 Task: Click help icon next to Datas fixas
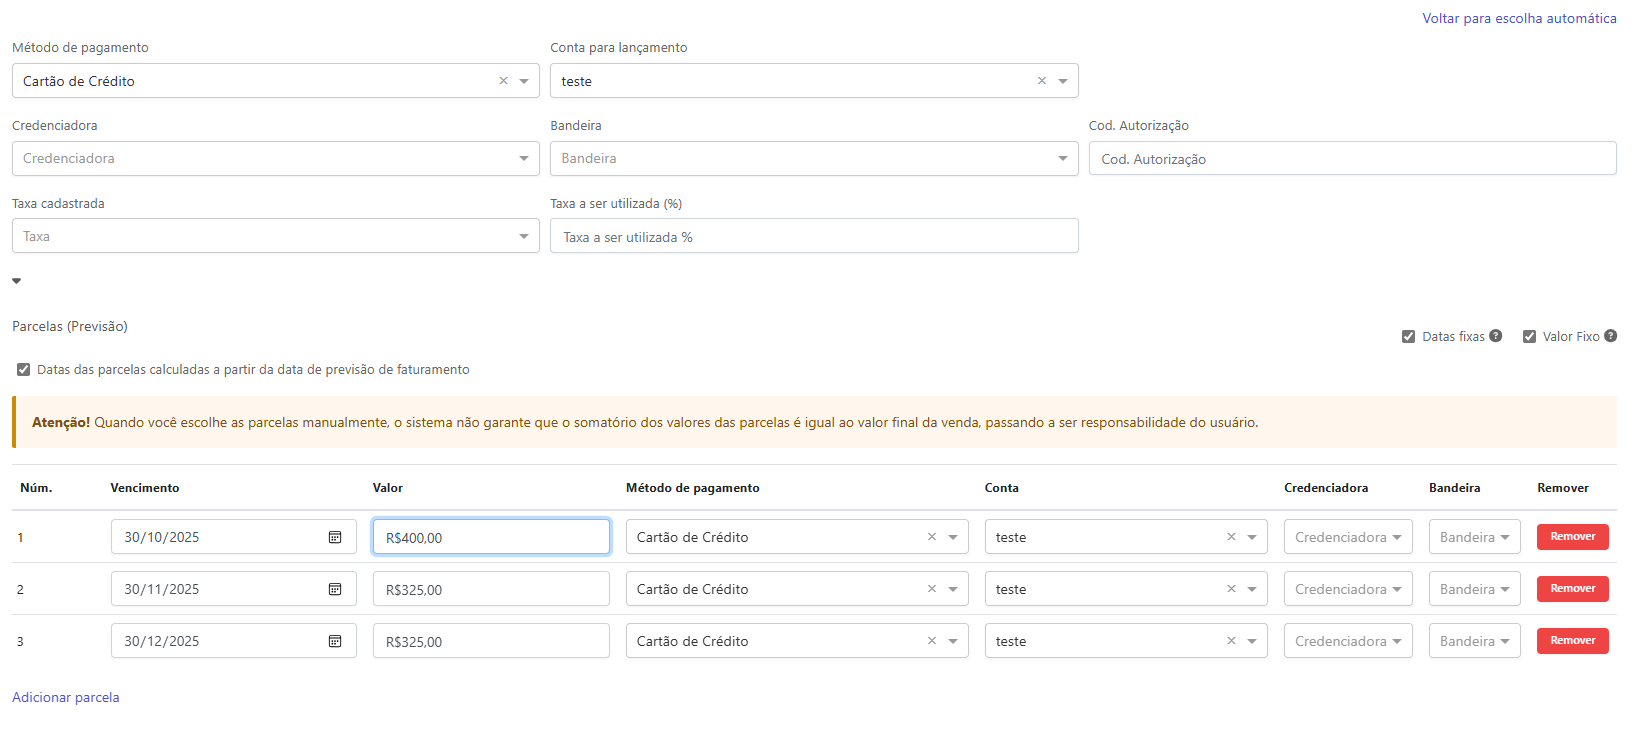tap(1496, 336)
